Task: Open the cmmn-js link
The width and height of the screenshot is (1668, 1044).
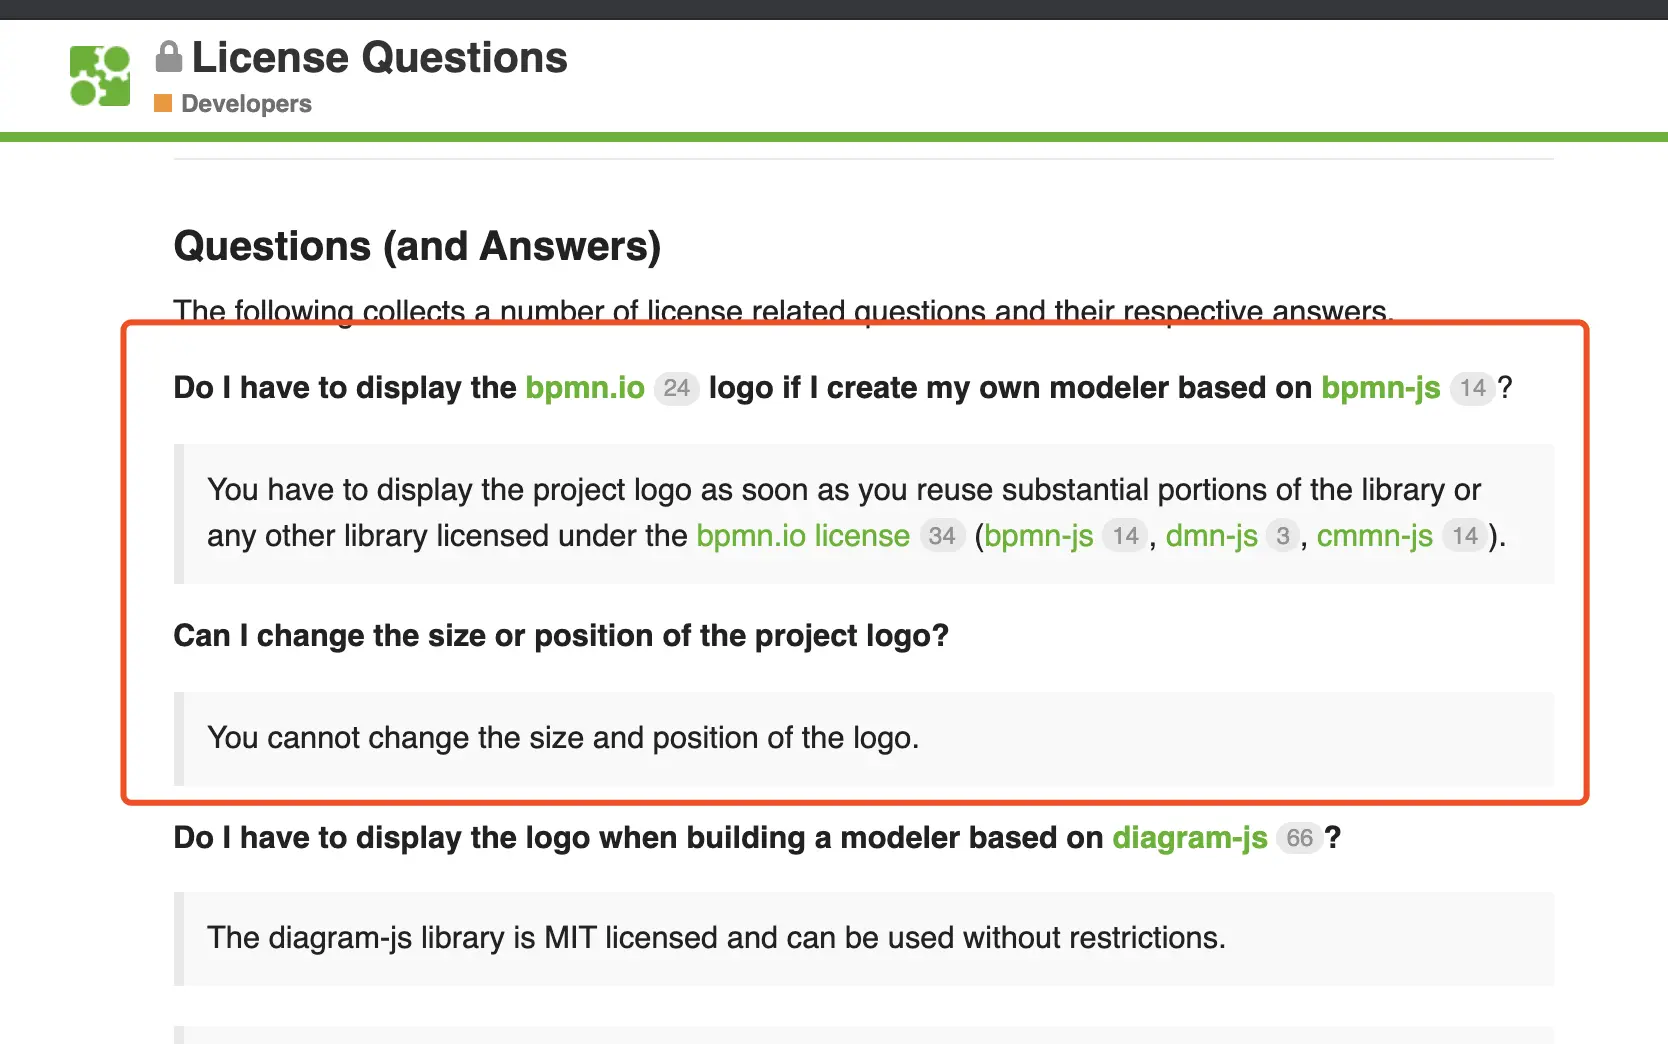Action: 1375,535
